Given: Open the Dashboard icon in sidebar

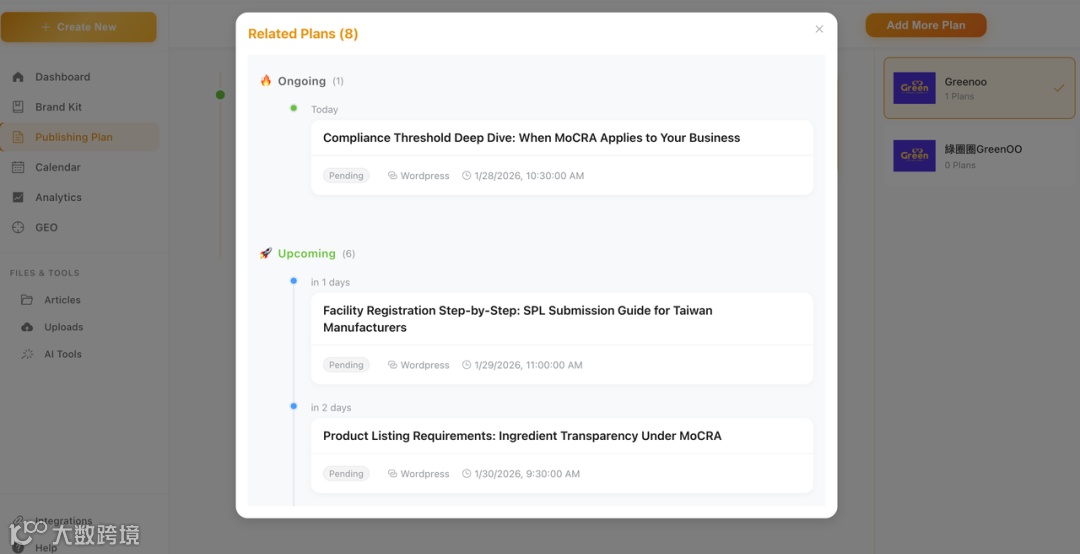Looking at the screenshot, I should pos(18,77).
